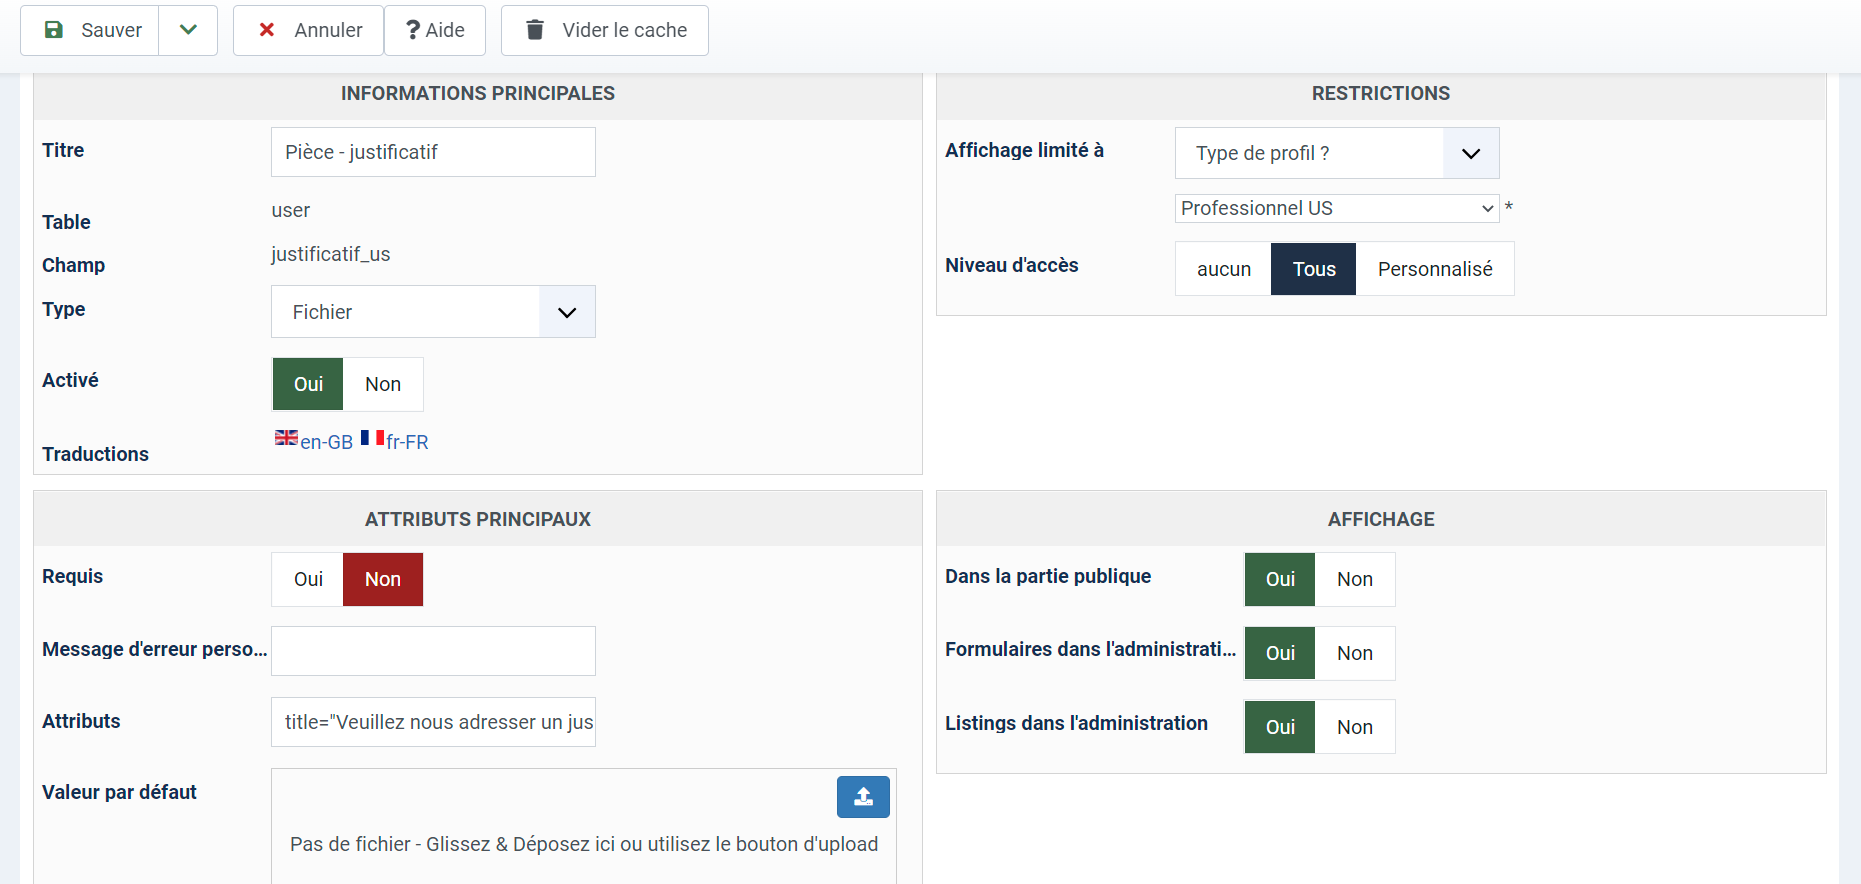Expand the Professionnel US select box
This screenshot has width=1861, height=884.
click(1337, 208)
